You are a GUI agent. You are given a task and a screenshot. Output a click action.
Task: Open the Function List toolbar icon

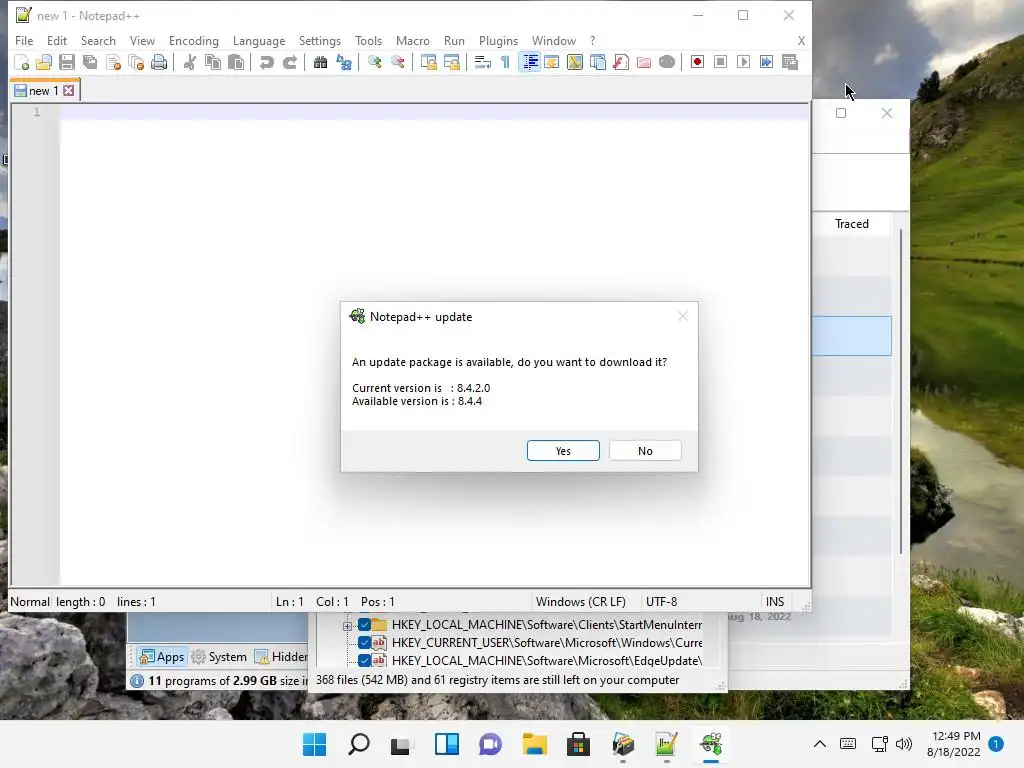coord(620,62)
